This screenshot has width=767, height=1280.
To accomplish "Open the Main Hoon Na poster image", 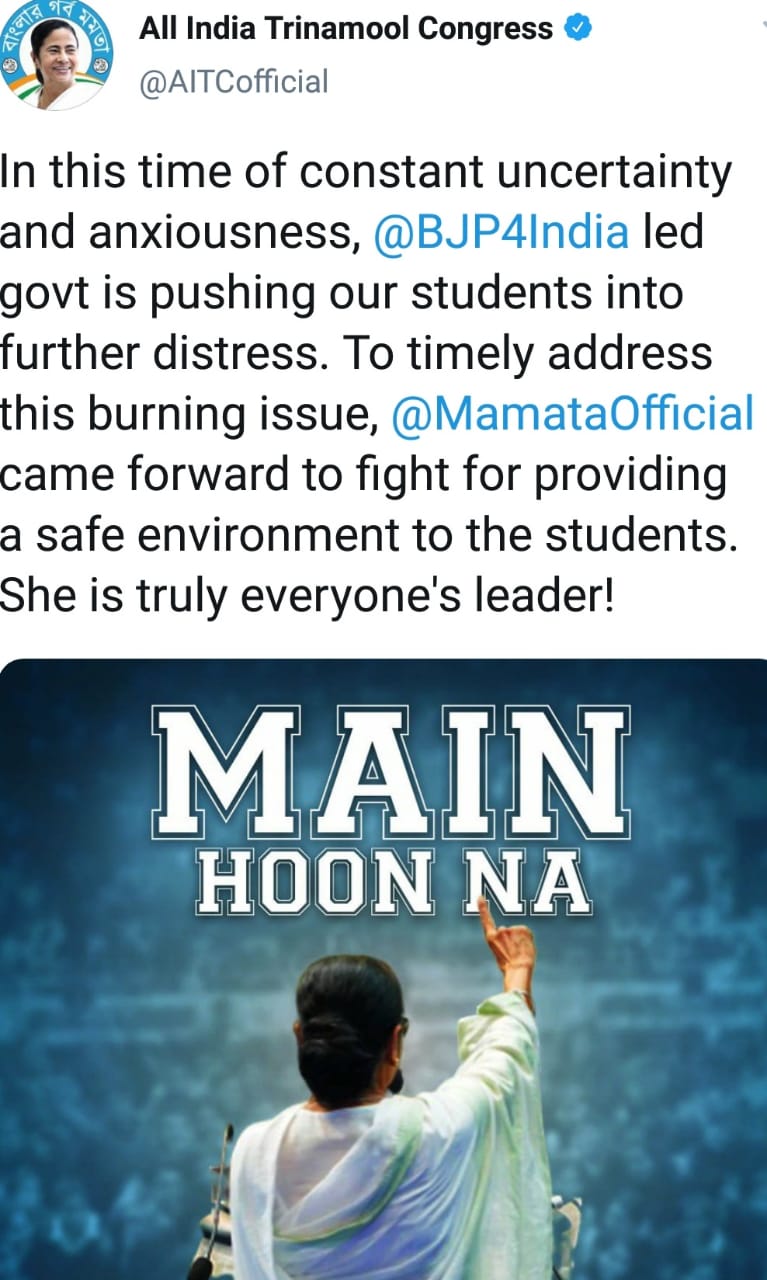I will (x=383, y=968).
